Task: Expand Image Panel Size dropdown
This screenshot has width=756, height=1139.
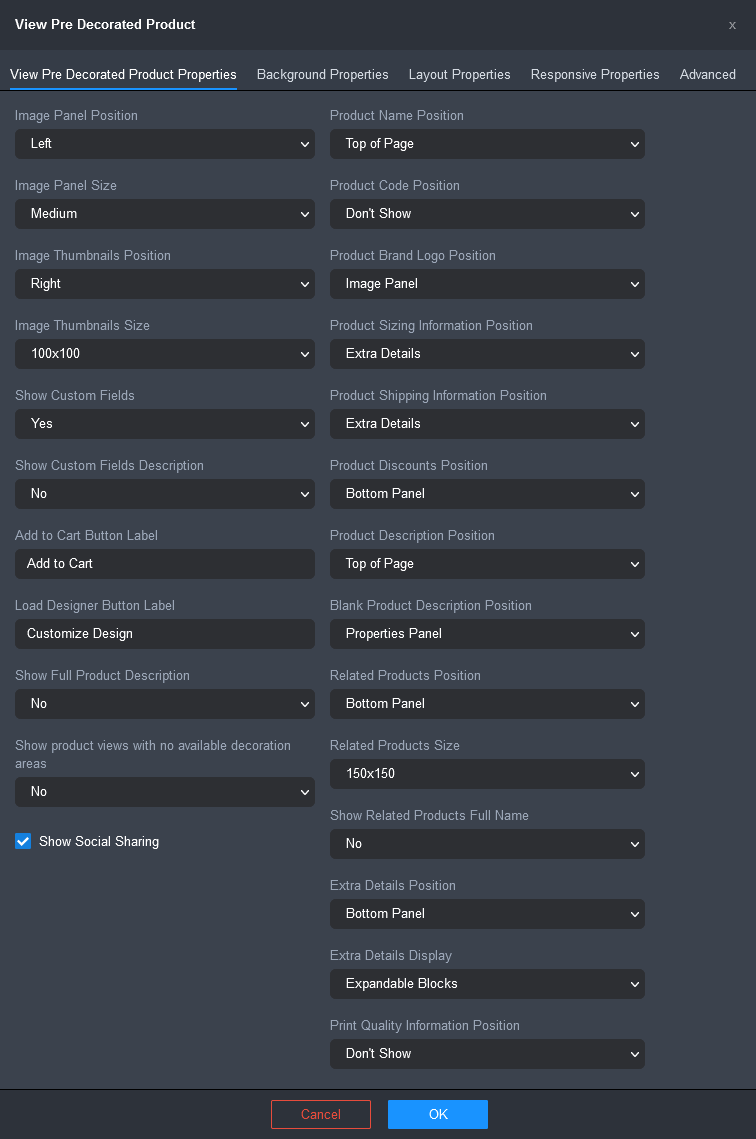Action: 165,214
